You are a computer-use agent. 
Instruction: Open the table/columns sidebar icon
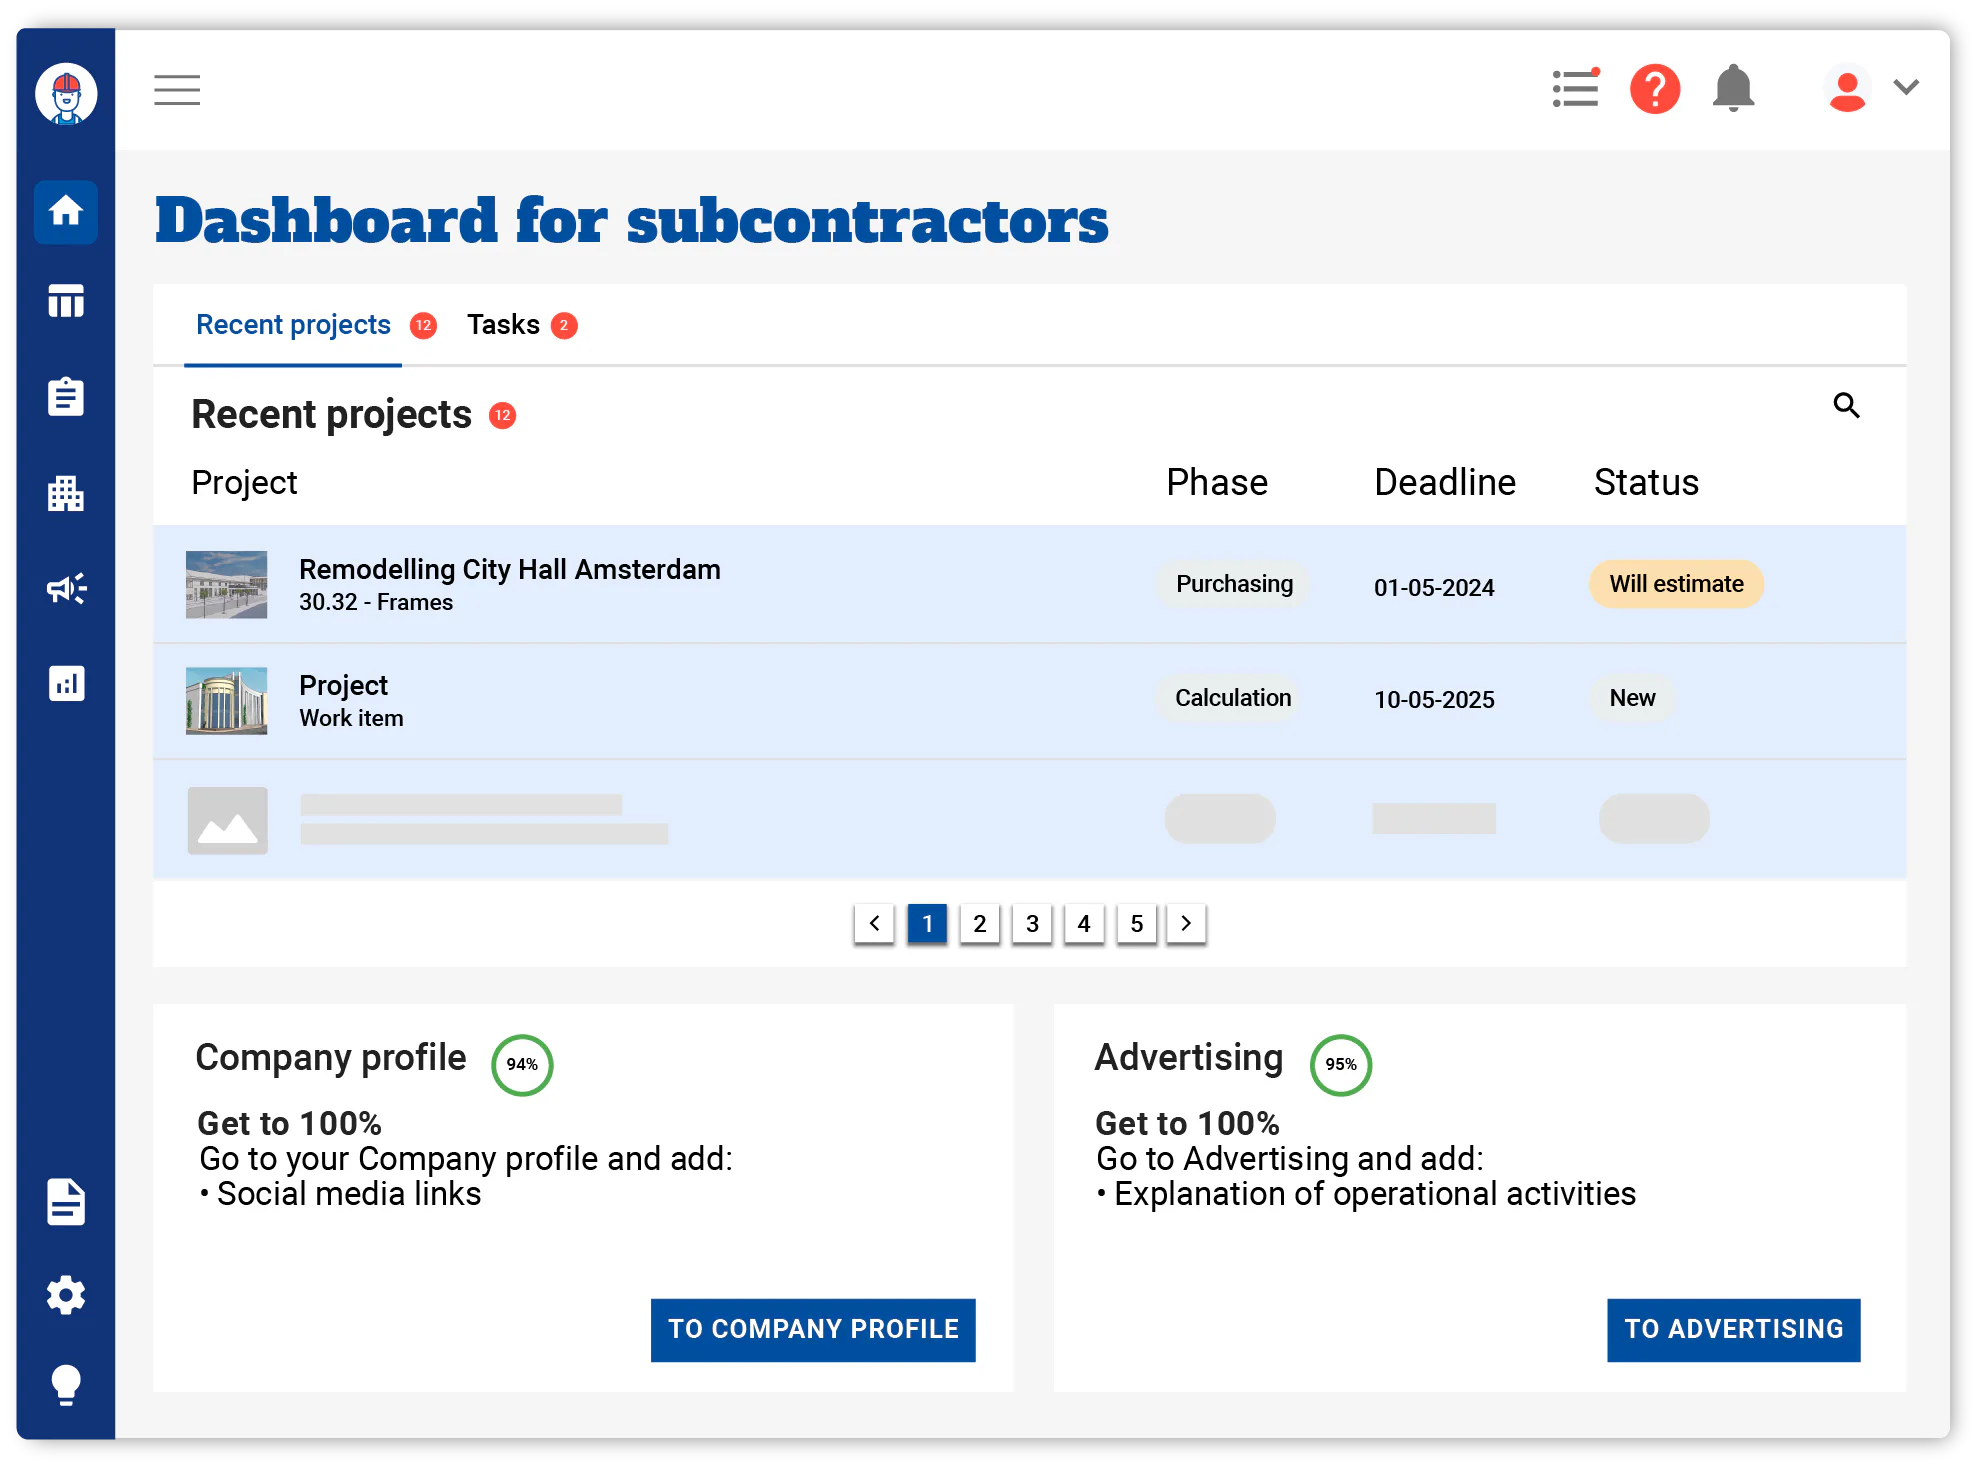[x=66, y=301]
